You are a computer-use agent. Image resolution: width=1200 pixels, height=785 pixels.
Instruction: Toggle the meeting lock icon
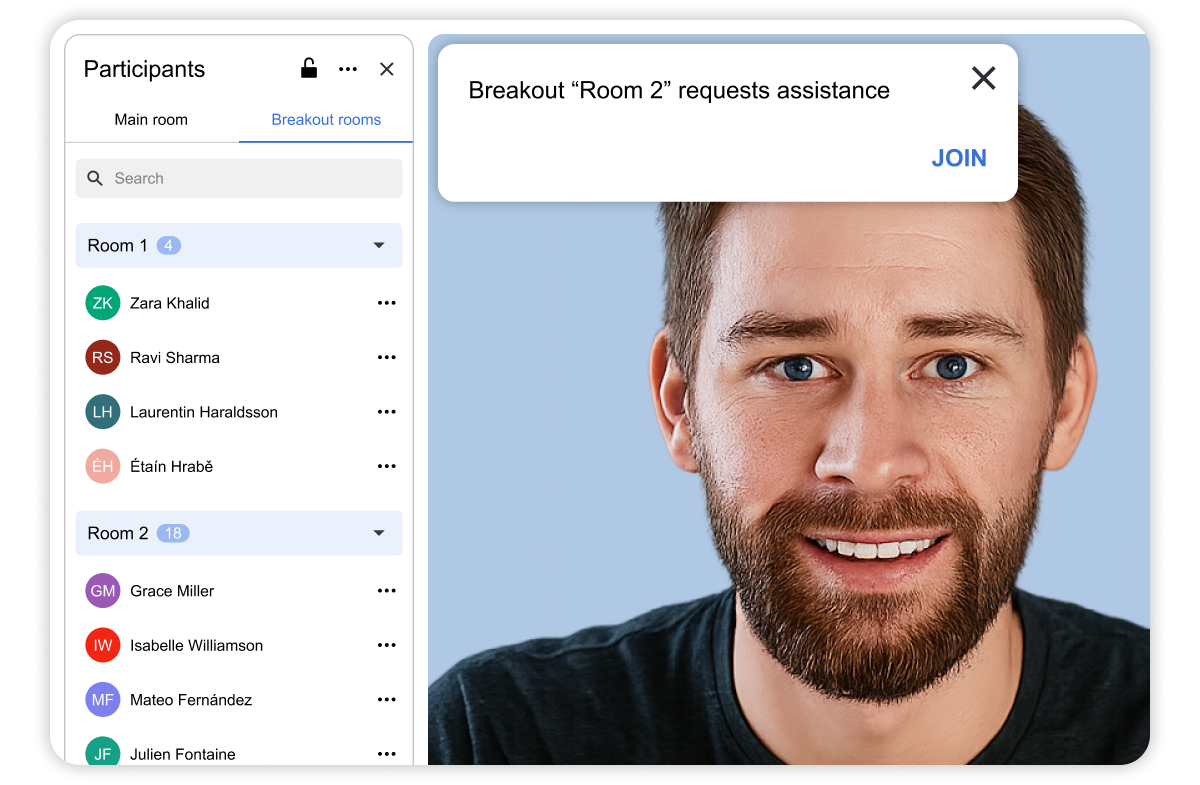[309, 69]
